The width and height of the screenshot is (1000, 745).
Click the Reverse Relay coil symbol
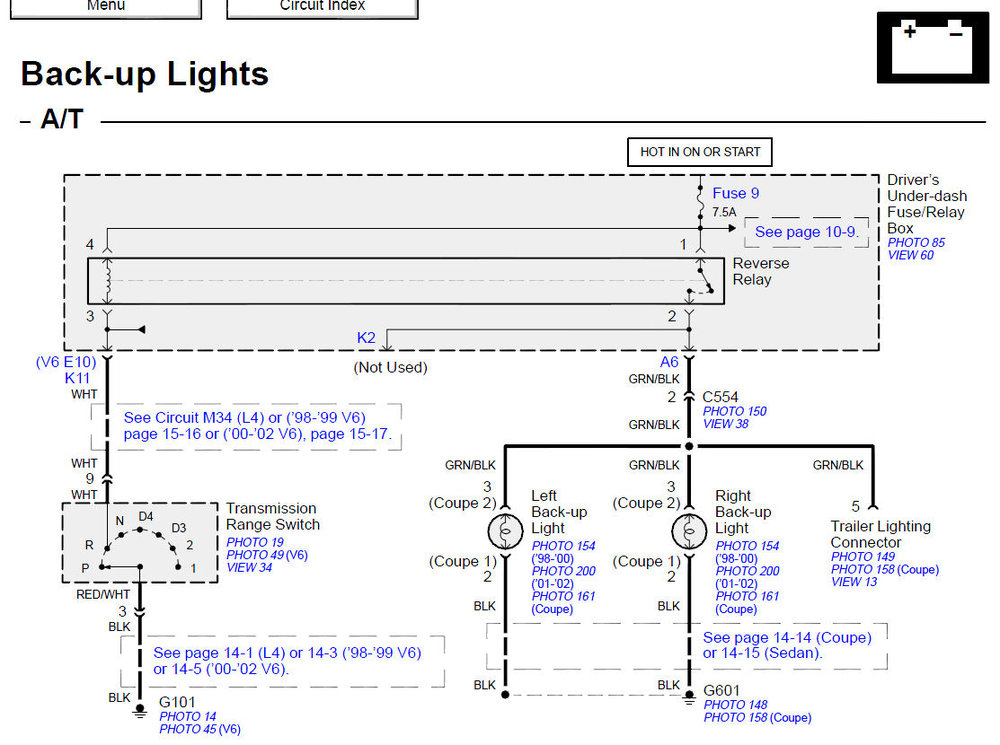107,281
